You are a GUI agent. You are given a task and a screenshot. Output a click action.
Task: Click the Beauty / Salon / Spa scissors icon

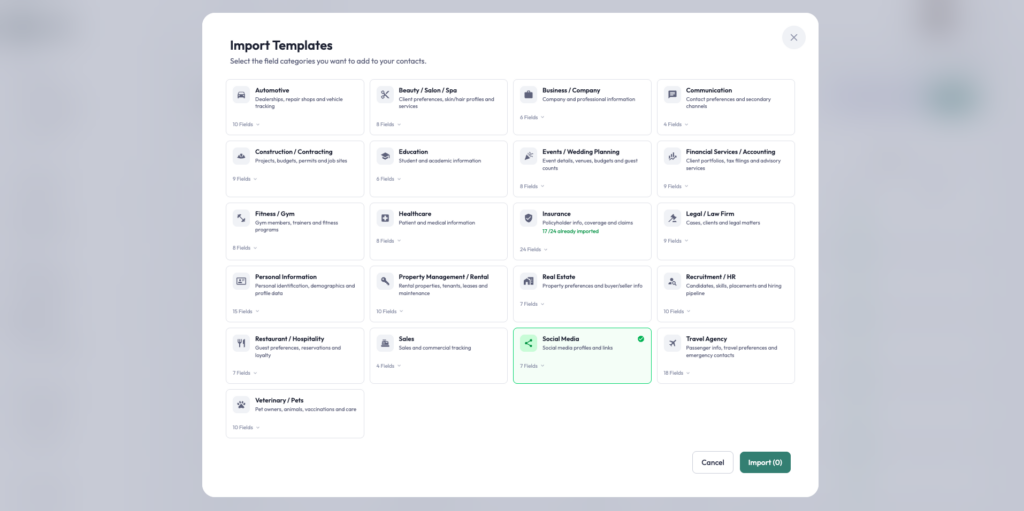[x=385, y=95]
